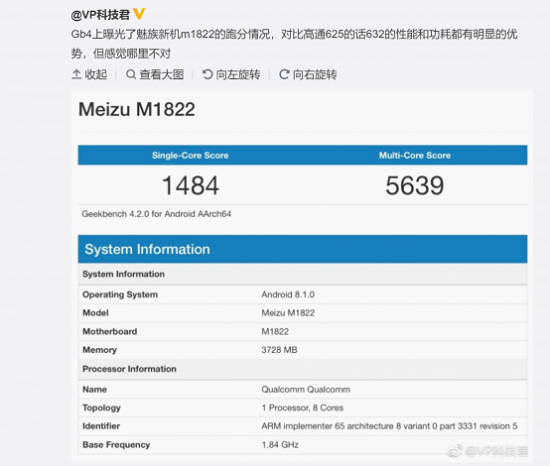Image resolution: width=550 pixels, height=466 pixels.
Task: Collapse the image with 收起
Action: 89,74
